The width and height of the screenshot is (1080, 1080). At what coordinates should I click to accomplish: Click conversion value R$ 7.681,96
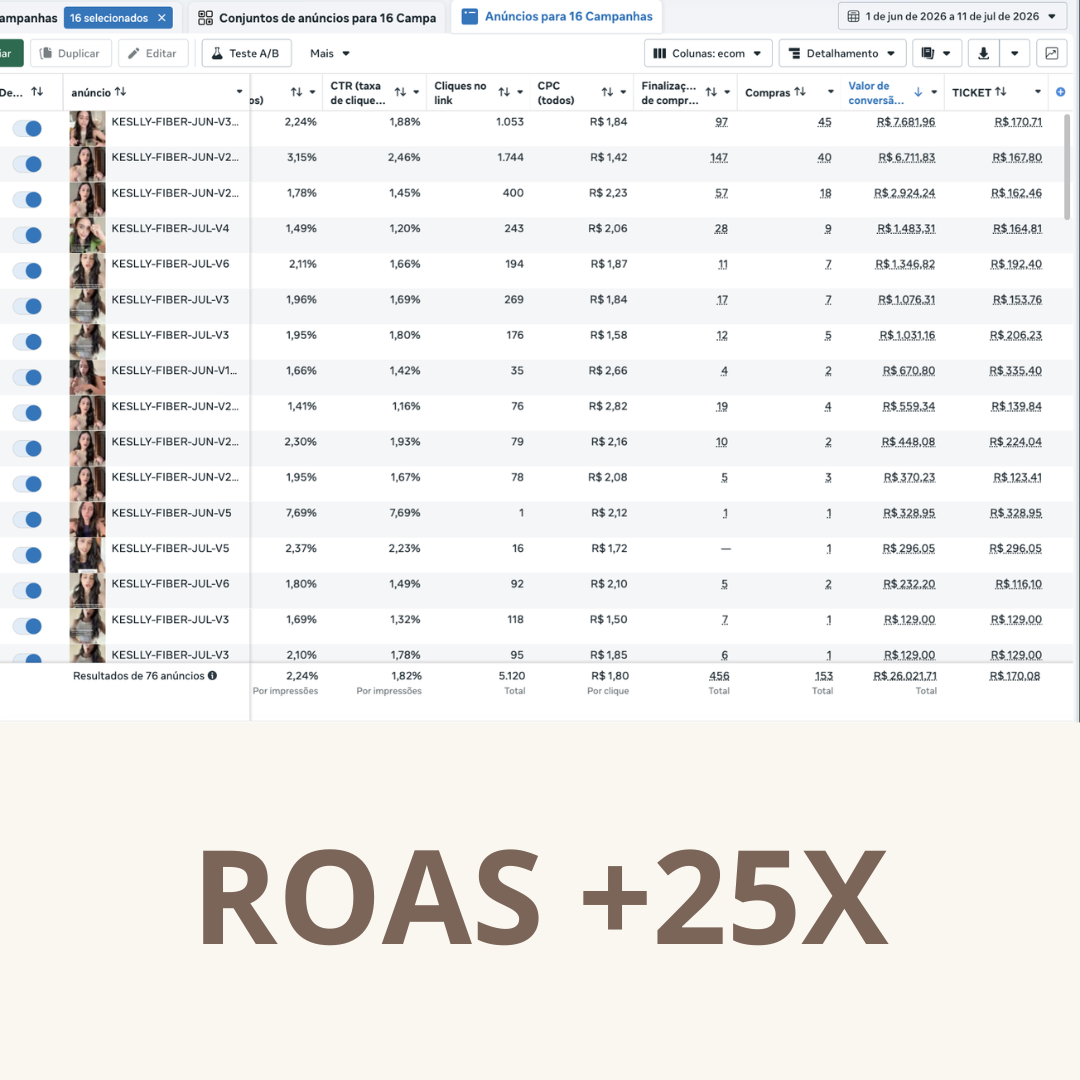pos(906,122)
